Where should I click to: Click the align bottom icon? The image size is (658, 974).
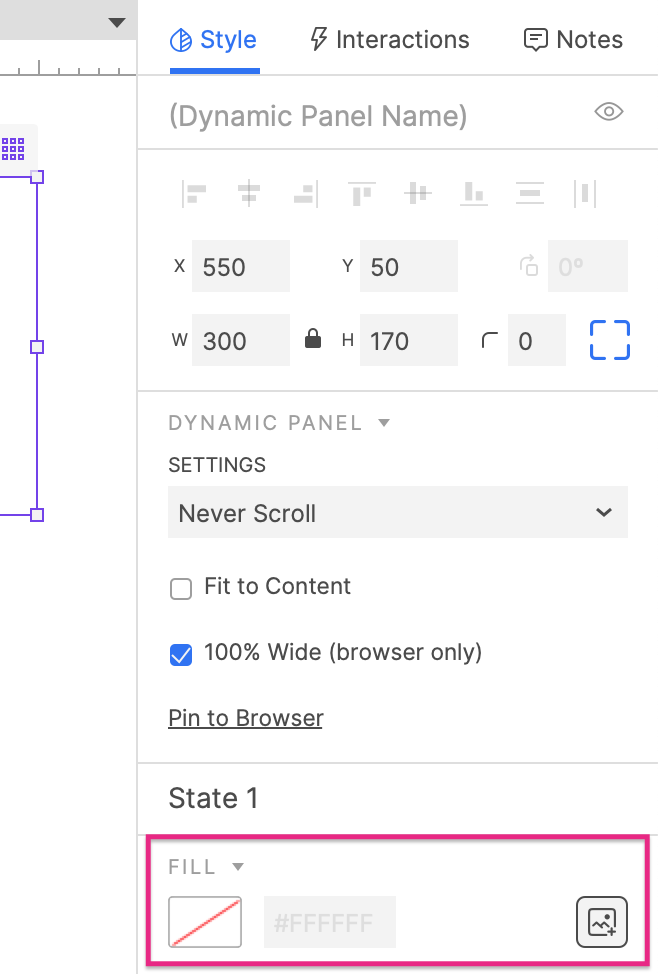click(473, 193)
